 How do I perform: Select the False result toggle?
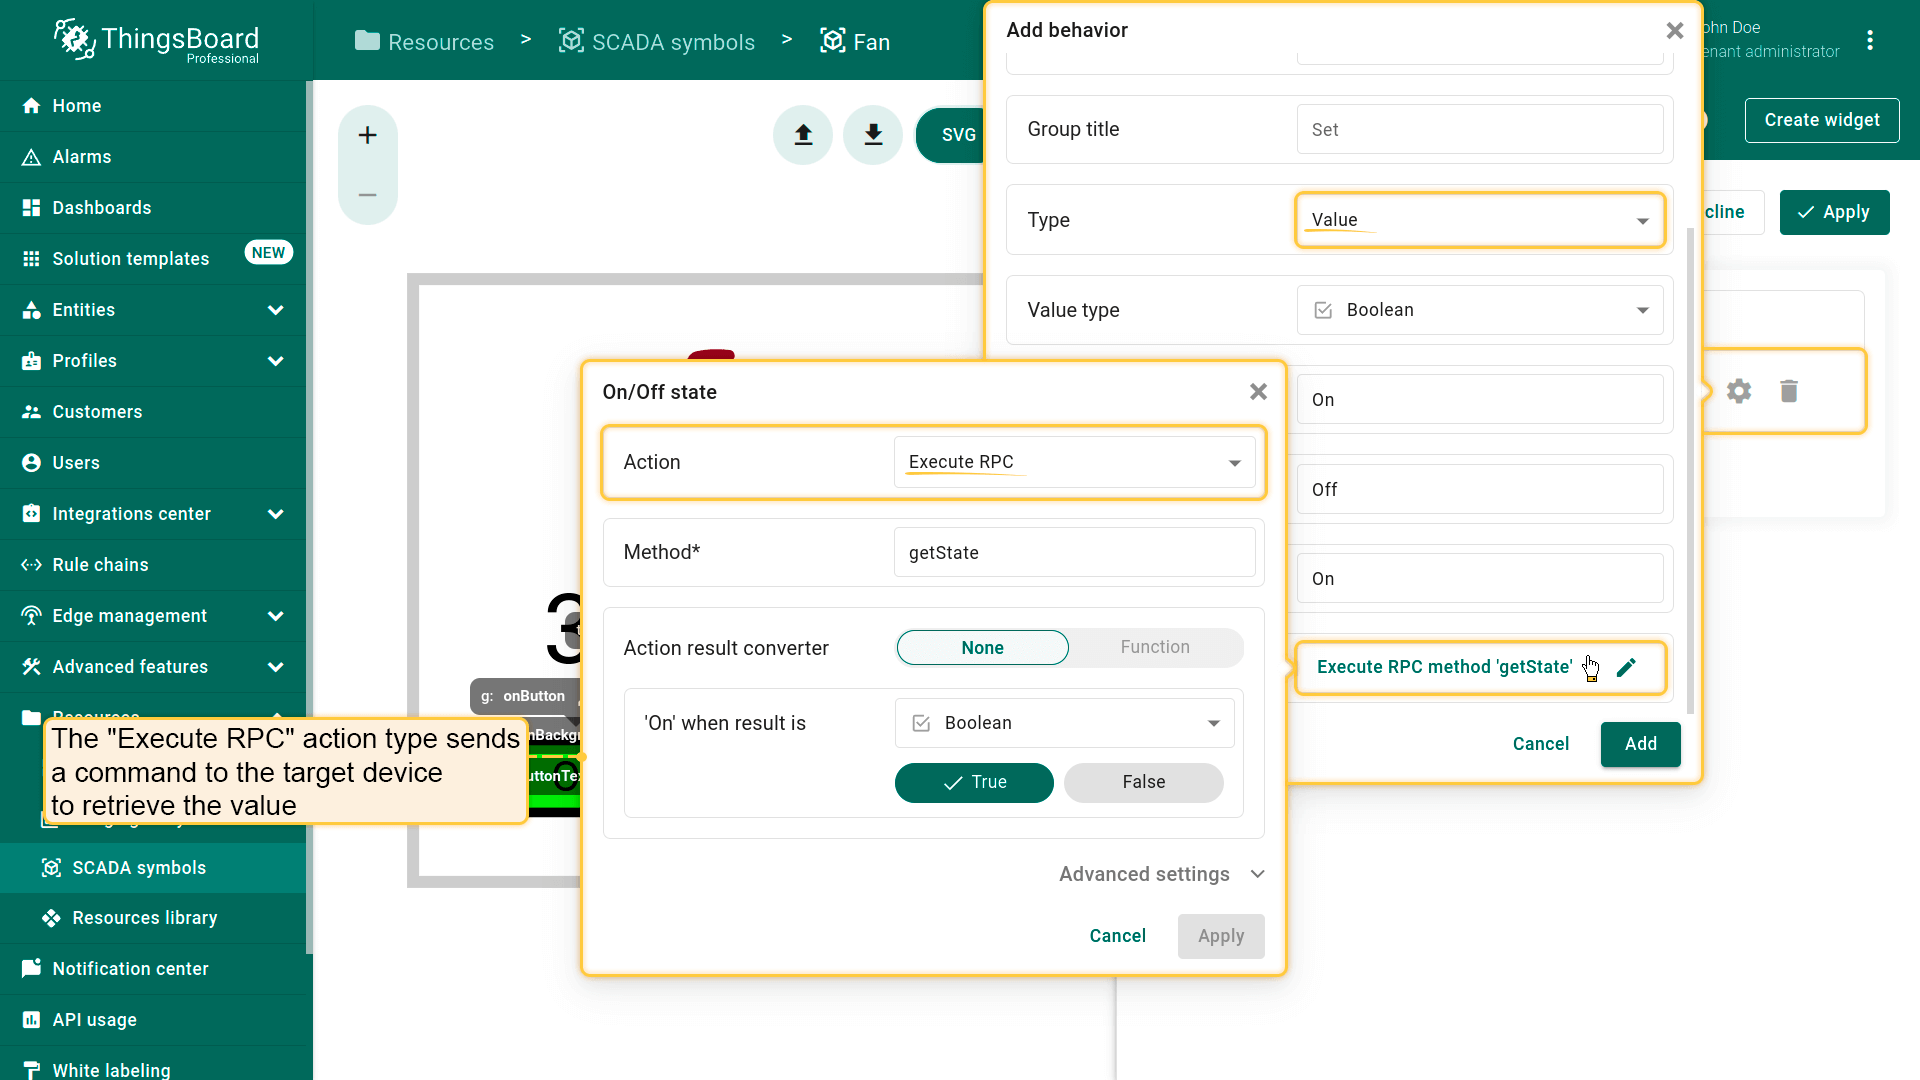click(1143, 782)
